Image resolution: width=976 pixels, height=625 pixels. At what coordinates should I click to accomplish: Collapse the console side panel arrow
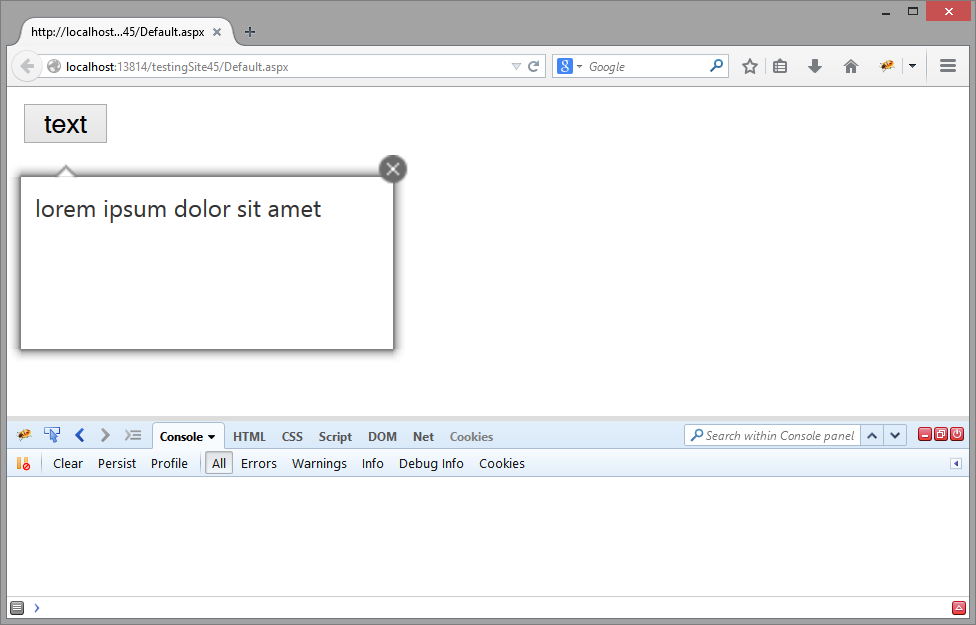tap(956, 464)
